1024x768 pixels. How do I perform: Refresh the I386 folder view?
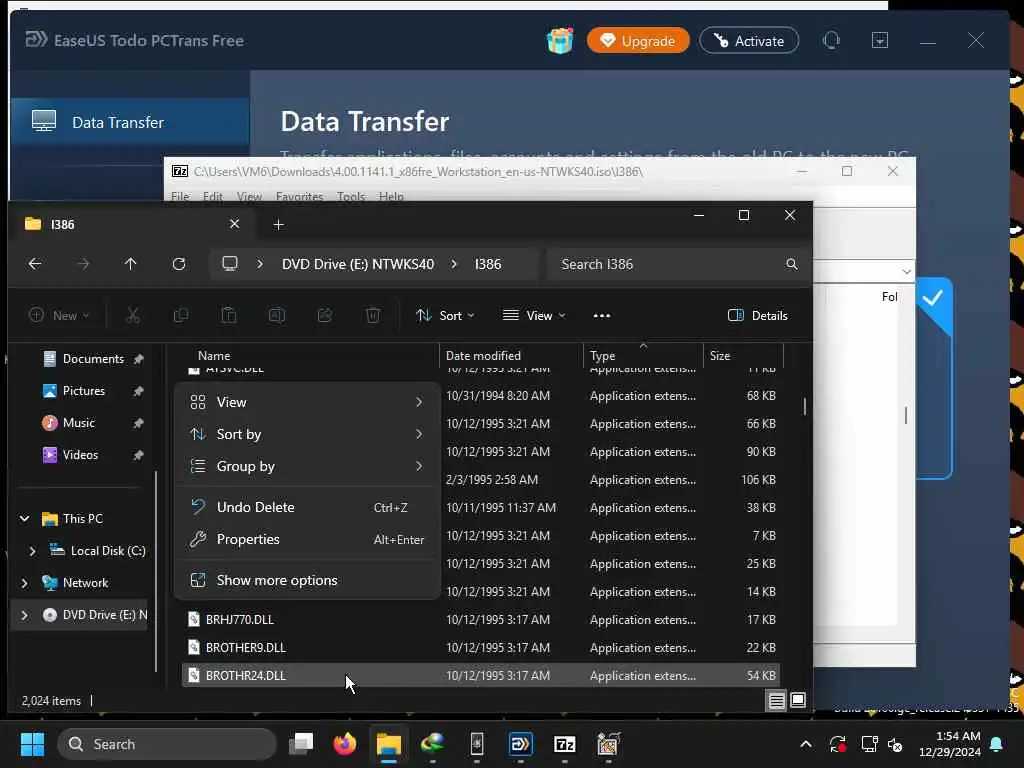179,264
